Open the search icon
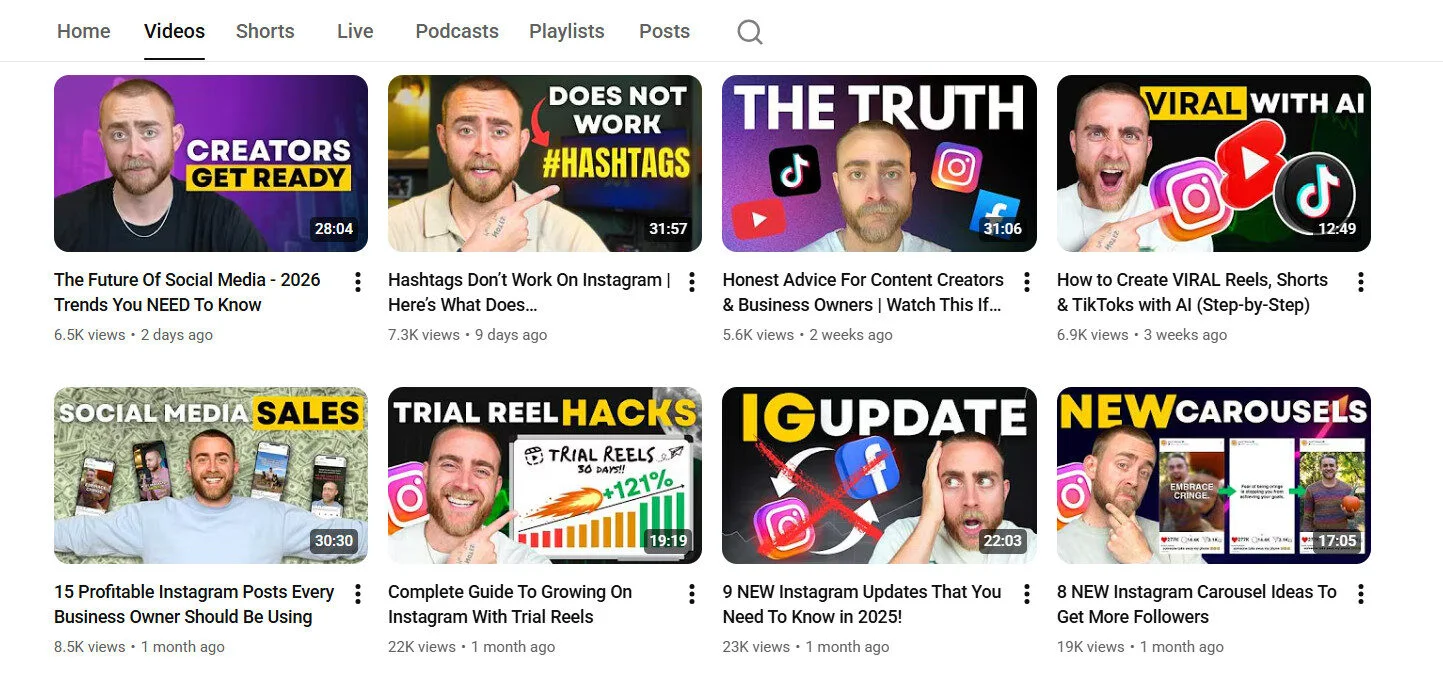This screenshot has width=1443, height=693. [x=749, y=31]
